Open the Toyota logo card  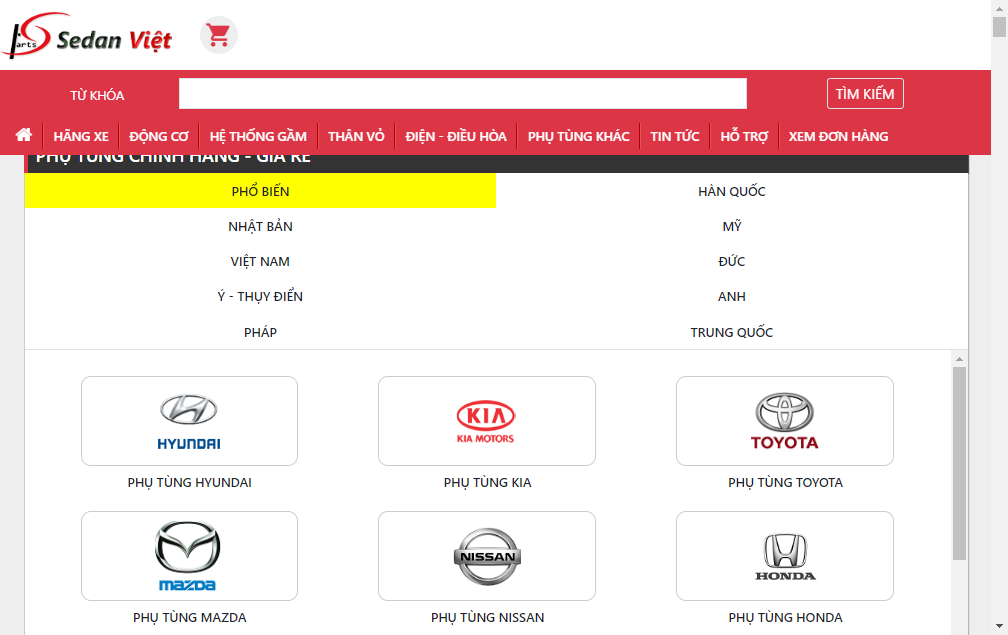(785, 421)
